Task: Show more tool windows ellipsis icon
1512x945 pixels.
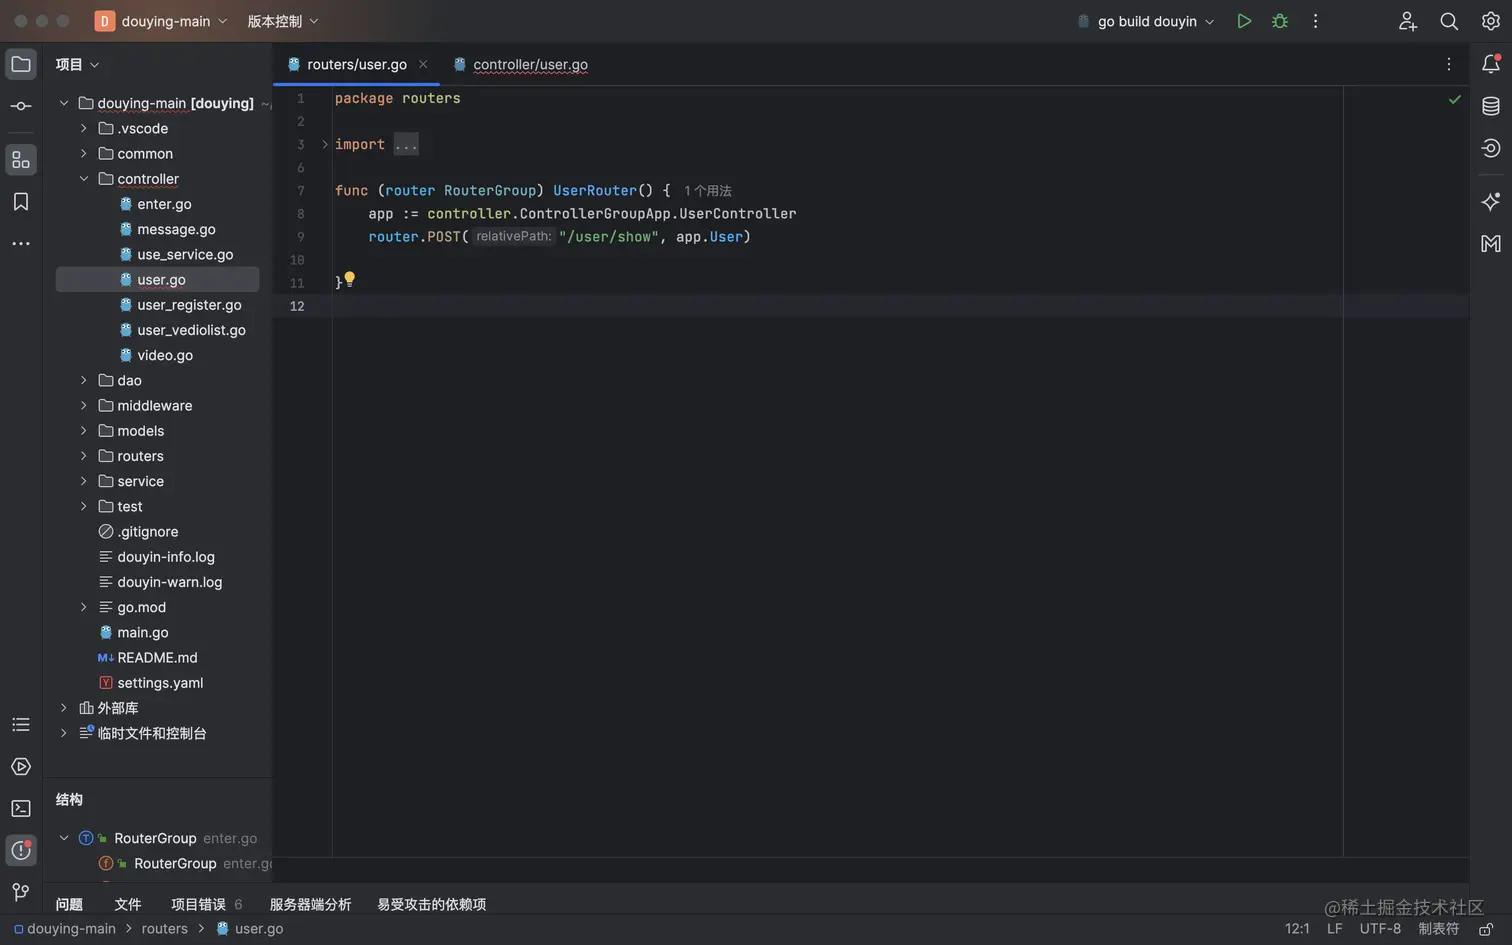Action: [21, 244]
